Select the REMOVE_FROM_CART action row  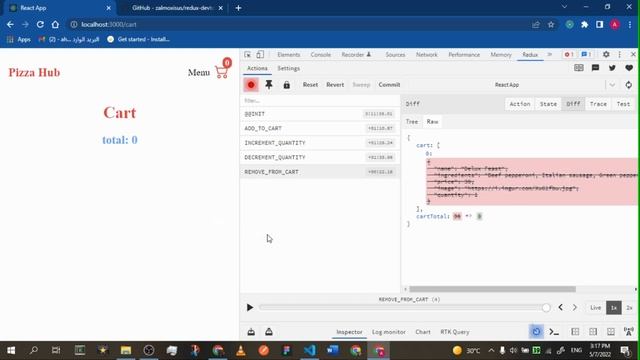coord(320,172)
